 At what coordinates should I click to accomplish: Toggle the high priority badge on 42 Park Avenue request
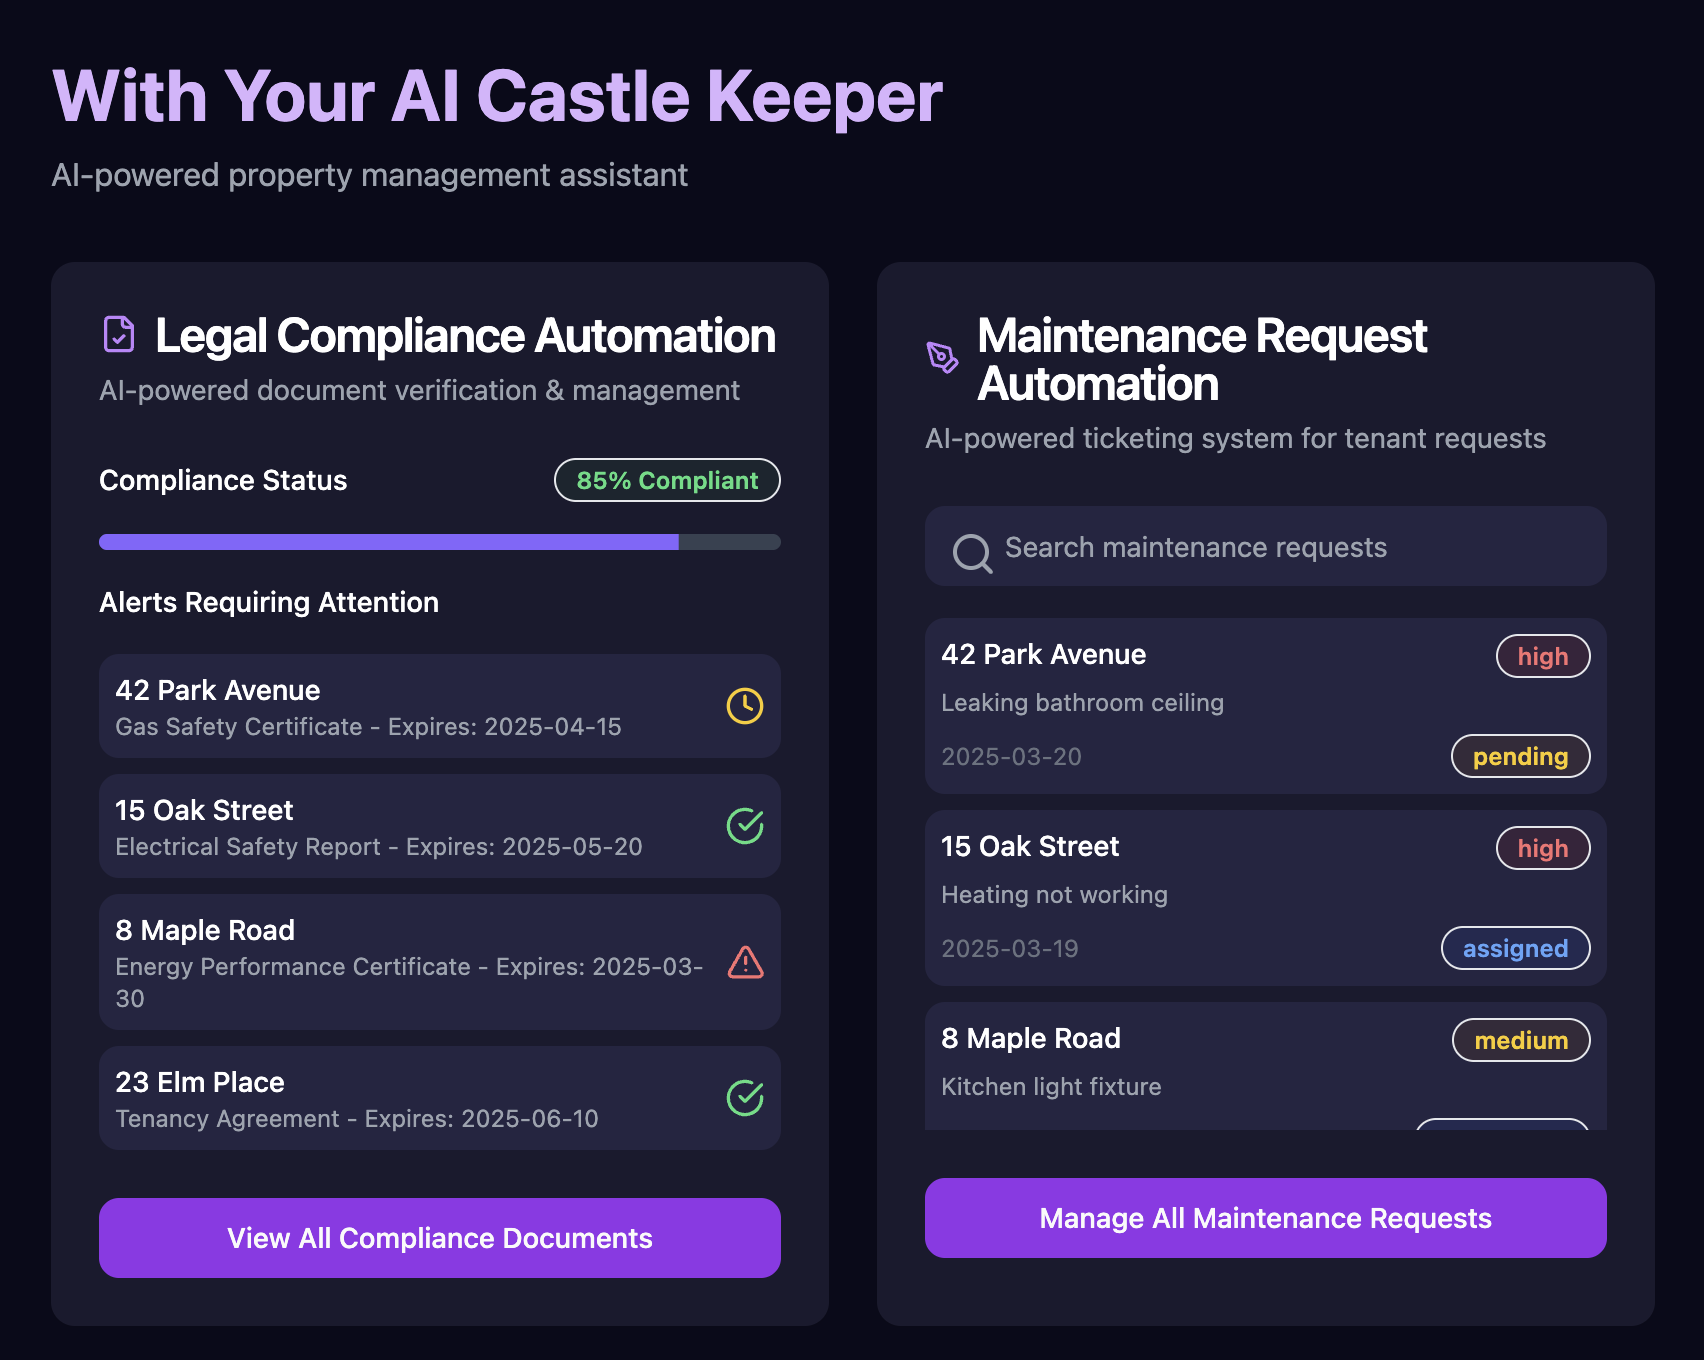[1543, 656]
